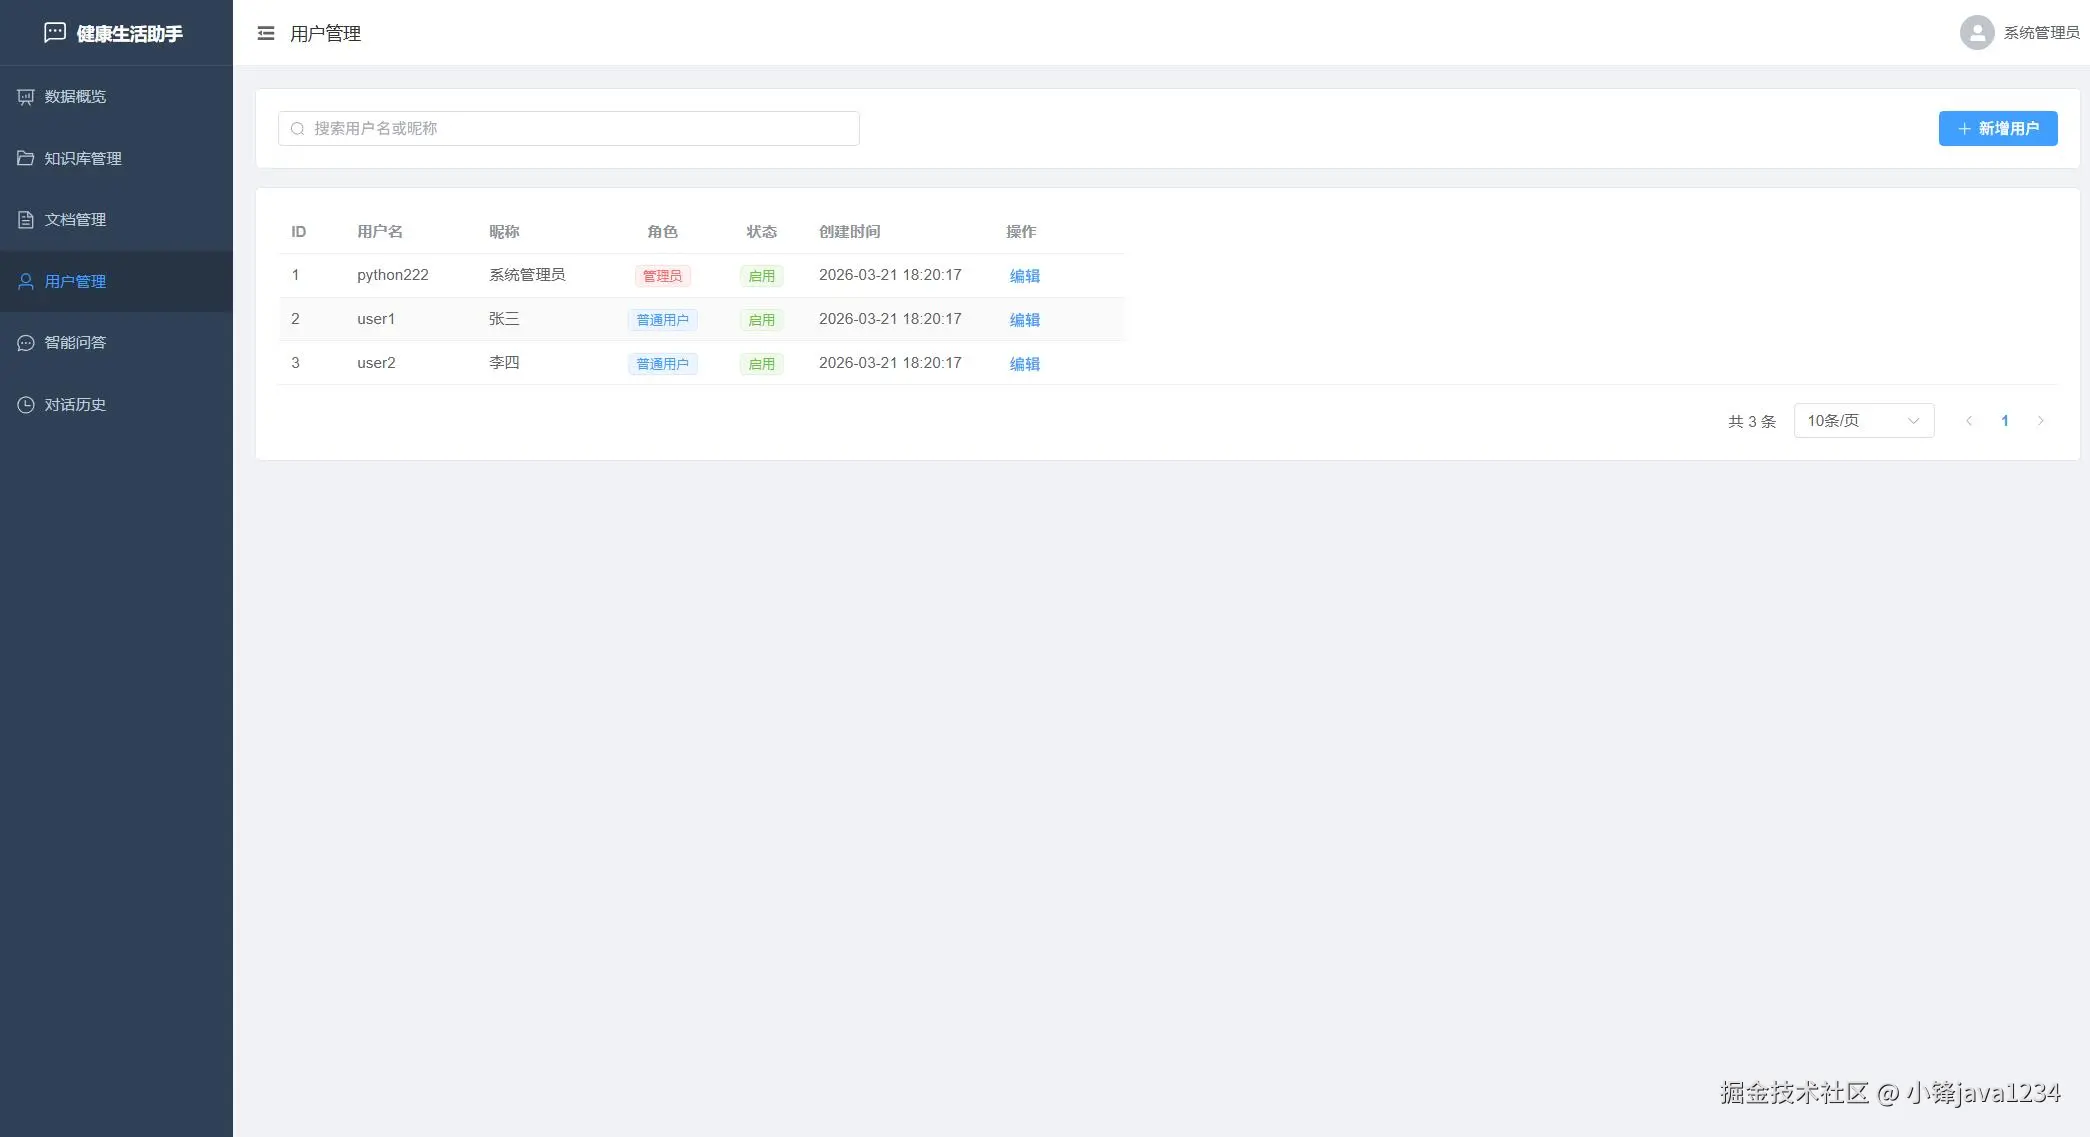Click the 对话历史 clock icon

26,405
